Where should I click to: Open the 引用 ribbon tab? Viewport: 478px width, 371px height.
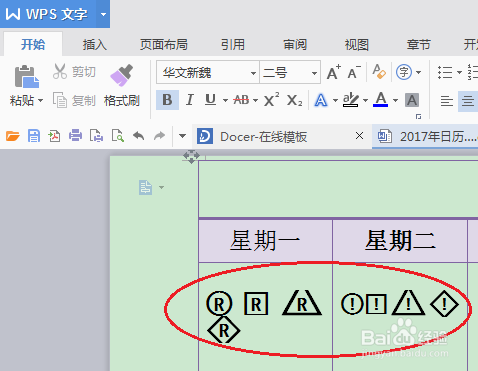(233, 44)
